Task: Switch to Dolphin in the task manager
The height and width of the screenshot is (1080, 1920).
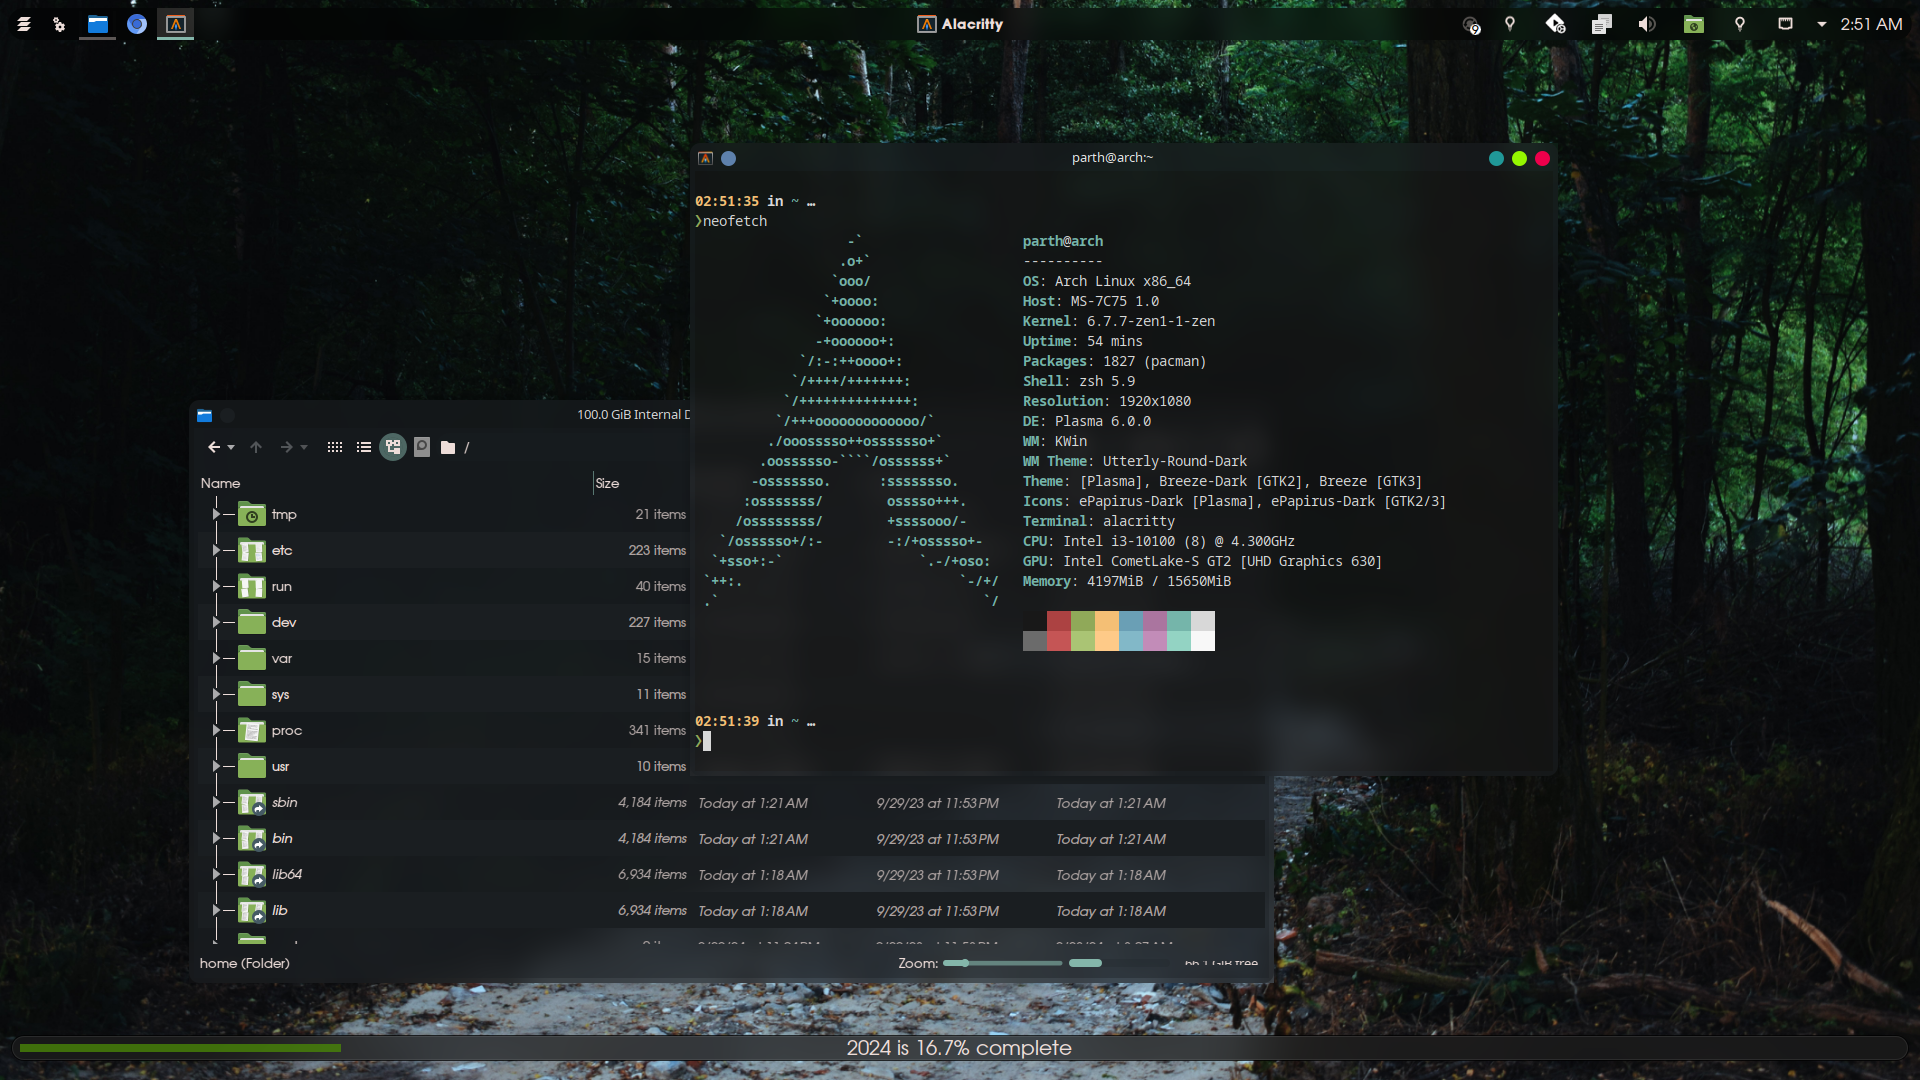Action: coord(98,24)
